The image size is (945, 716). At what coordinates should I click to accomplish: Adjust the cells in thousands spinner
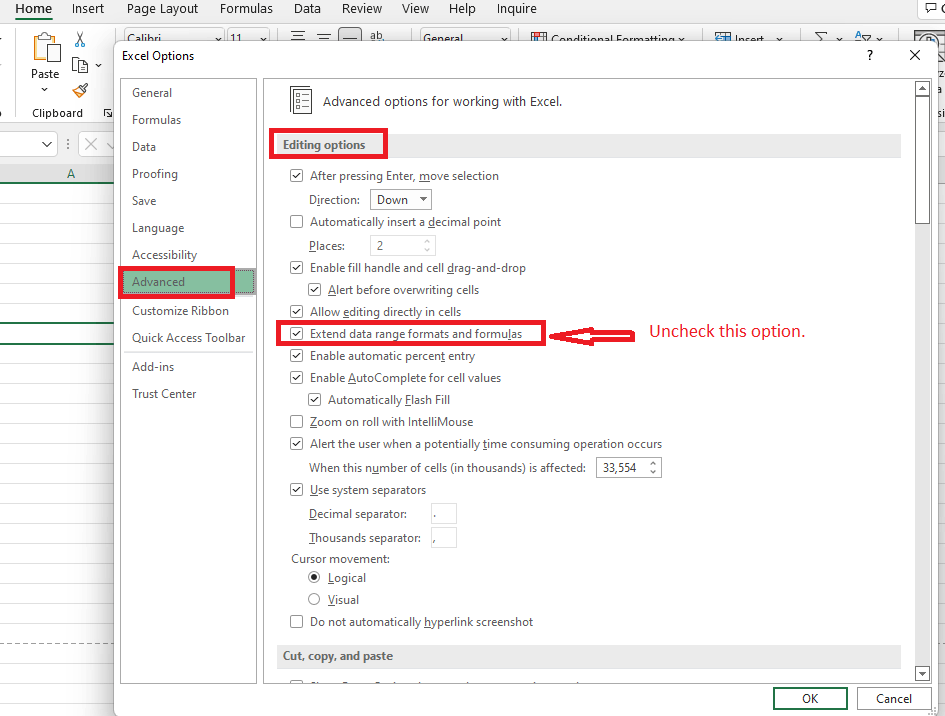tap(653, 468)
